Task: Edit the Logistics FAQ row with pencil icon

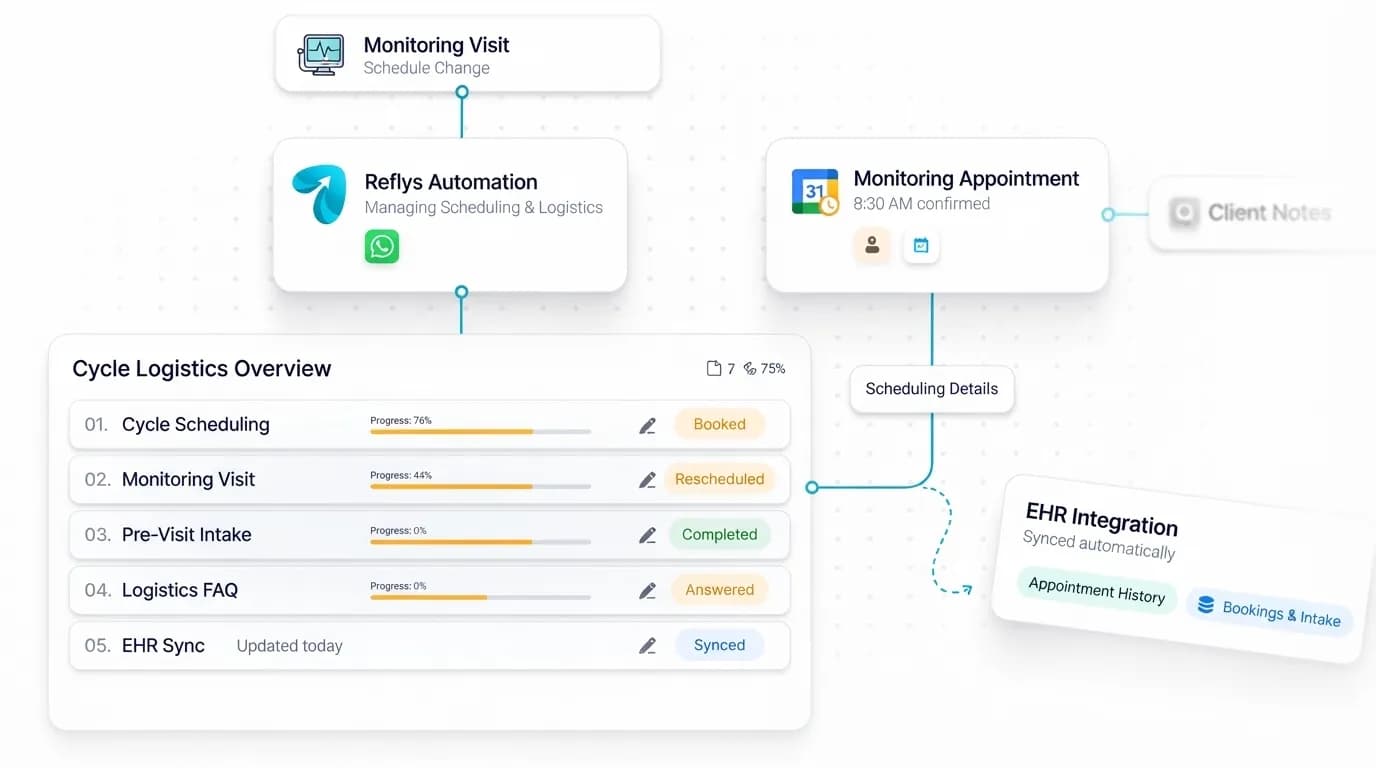Action: [648, 591]
